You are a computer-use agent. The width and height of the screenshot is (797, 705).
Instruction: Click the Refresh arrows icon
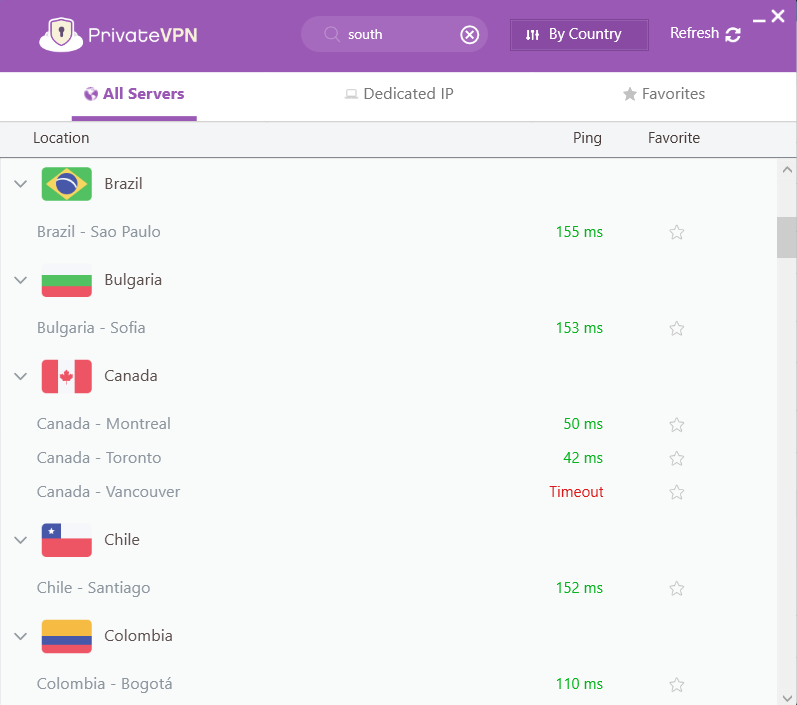click(x=732, y=35)
